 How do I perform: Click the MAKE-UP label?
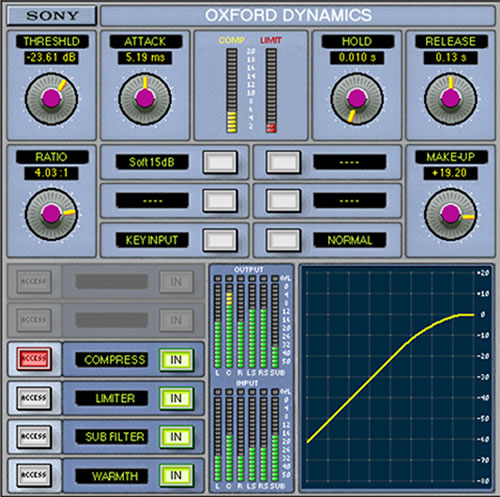pyautogui.click(x=451, y=157)
